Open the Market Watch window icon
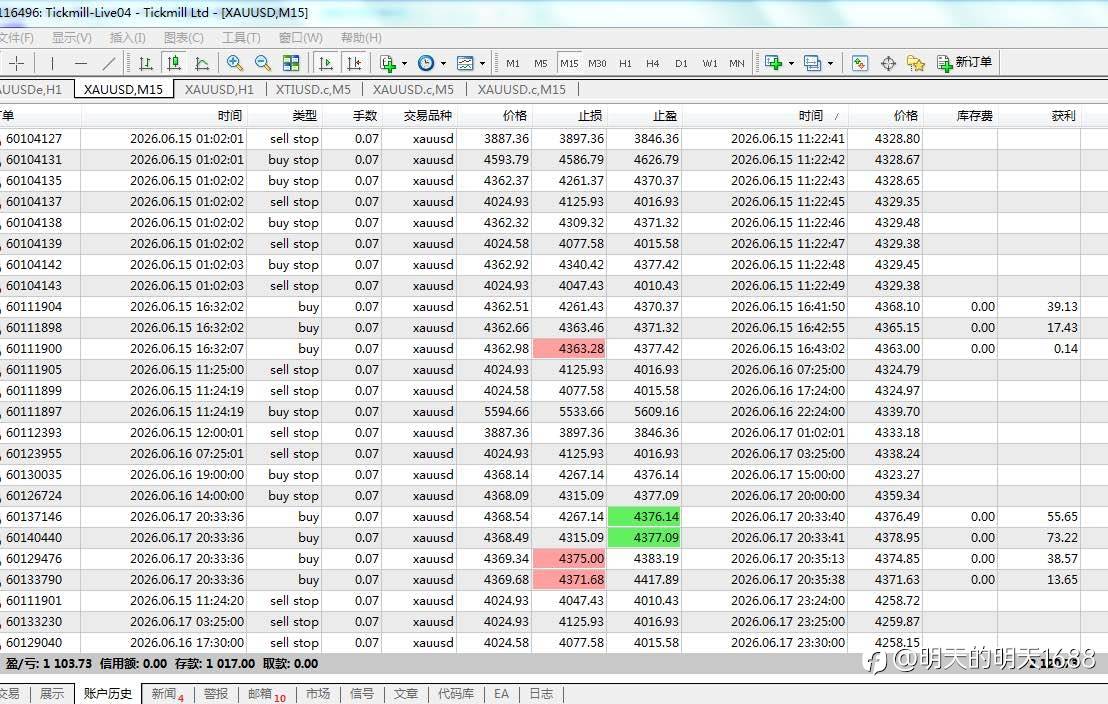This screenshot has width=1108, height=704. tap(859, 63)
